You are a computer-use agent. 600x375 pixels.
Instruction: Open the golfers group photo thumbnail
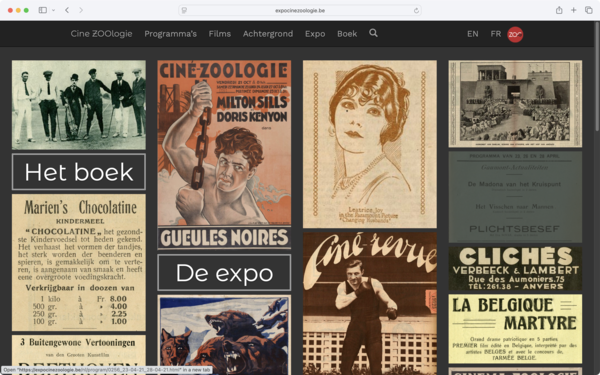[x=79, y=105]
